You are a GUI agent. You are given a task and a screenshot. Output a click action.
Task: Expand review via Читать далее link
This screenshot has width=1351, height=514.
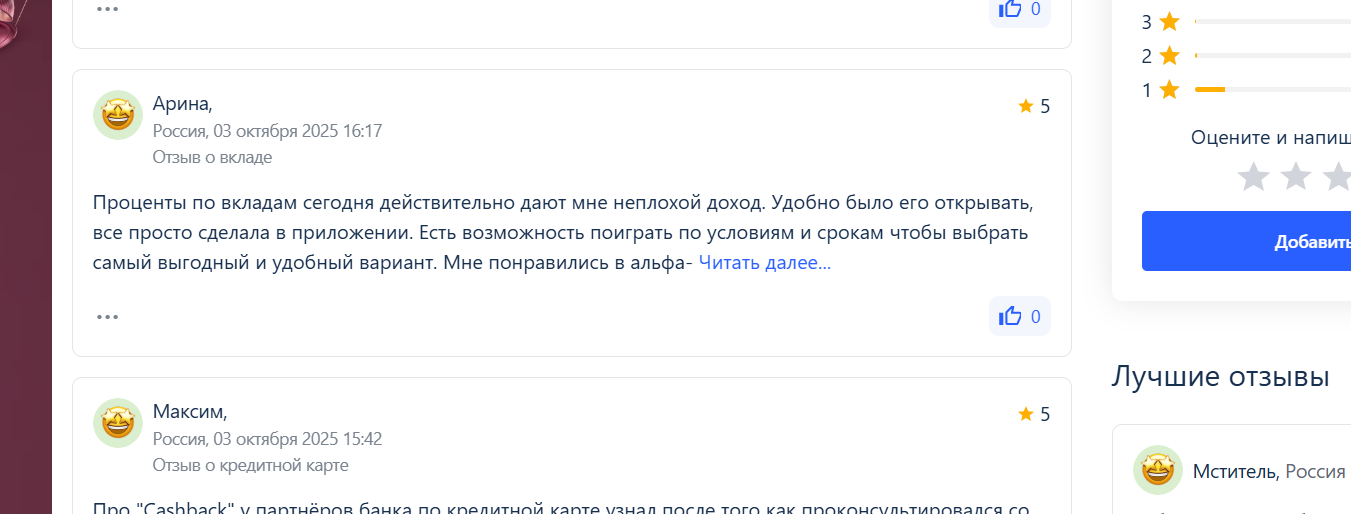764,263
